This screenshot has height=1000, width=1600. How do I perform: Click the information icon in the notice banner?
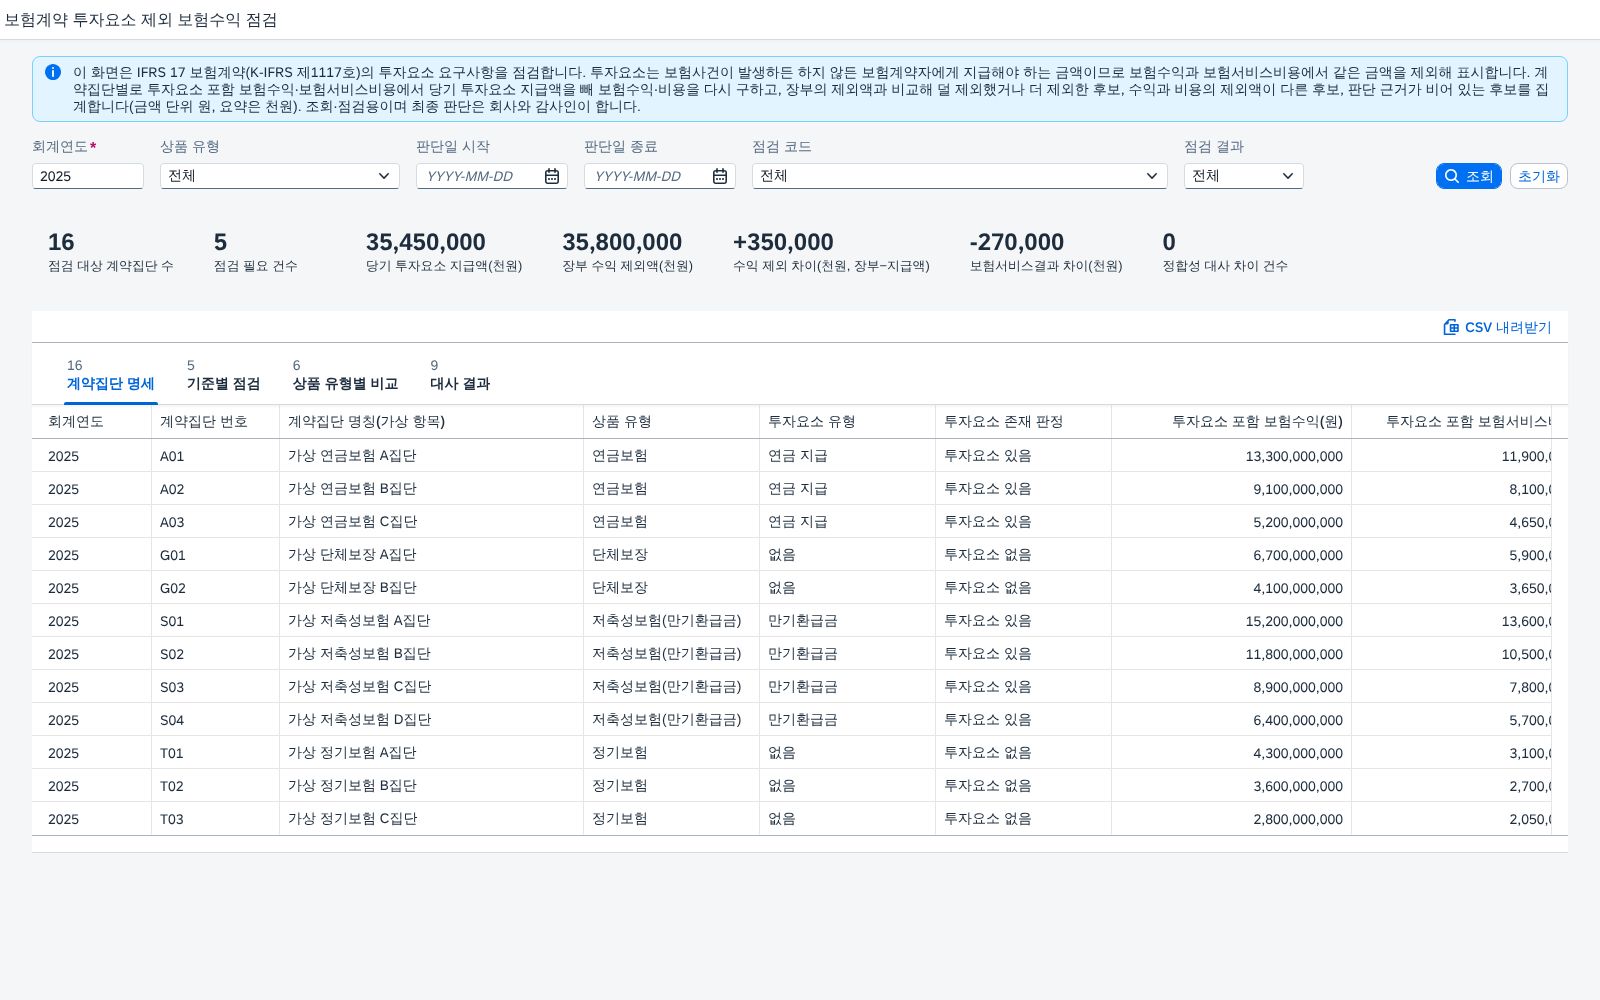click(x=53, y=72)
